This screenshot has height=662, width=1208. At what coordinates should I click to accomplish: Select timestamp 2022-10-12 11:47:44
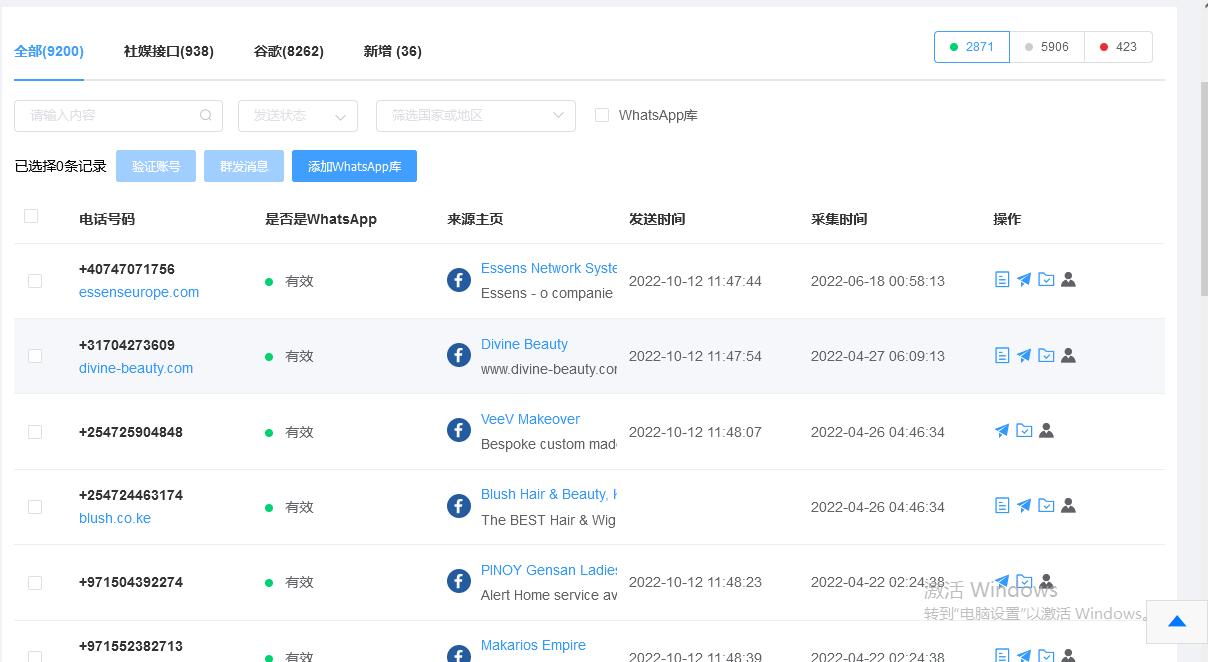pos(695,281)
